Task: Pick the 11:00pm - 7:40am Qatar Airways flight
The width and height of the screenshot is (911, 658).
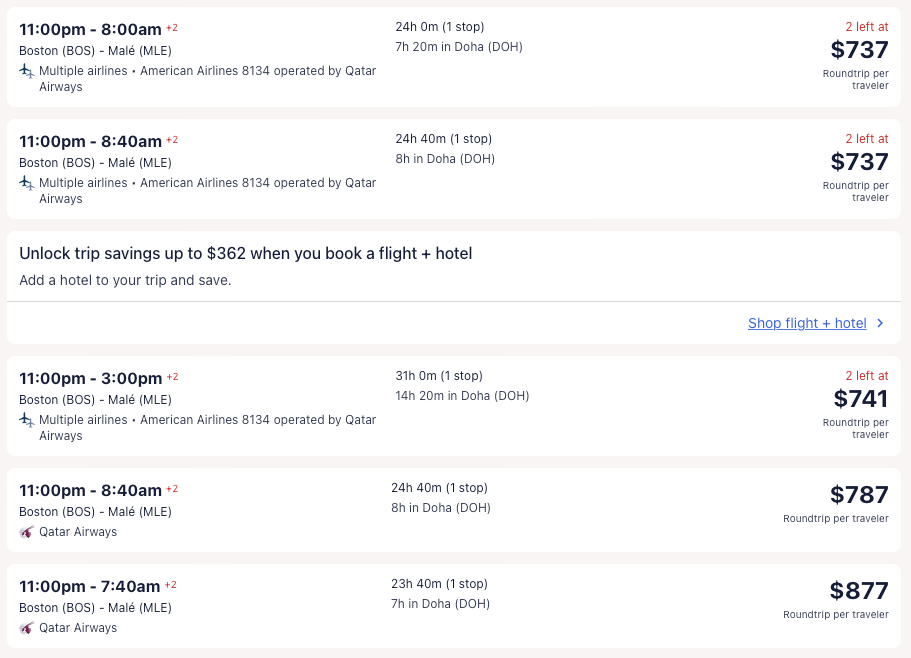Action: pos(90,586)
